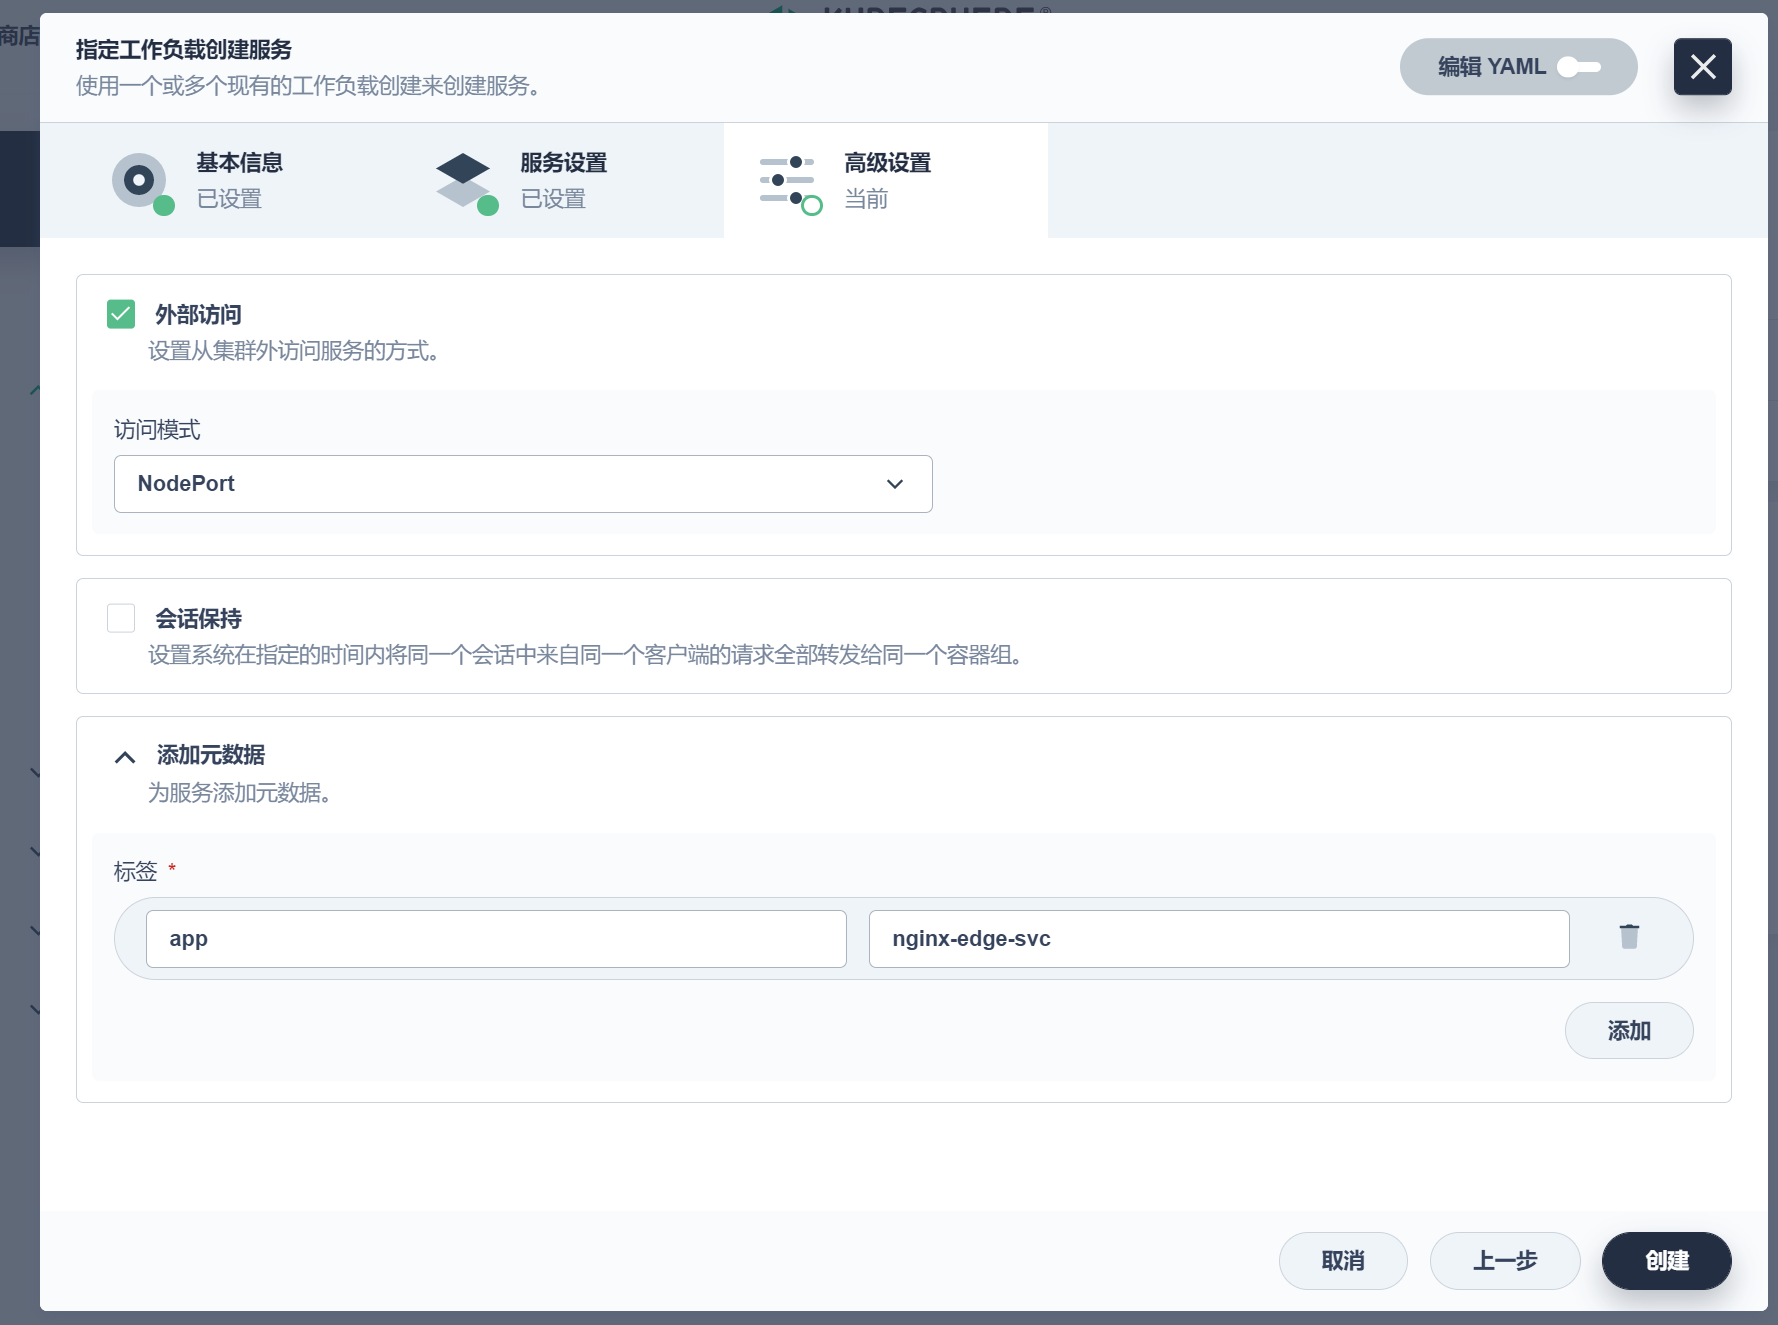1778x1325 pixels.
Task: Click the 访问模式 field label
Action: tap(157, 430)
